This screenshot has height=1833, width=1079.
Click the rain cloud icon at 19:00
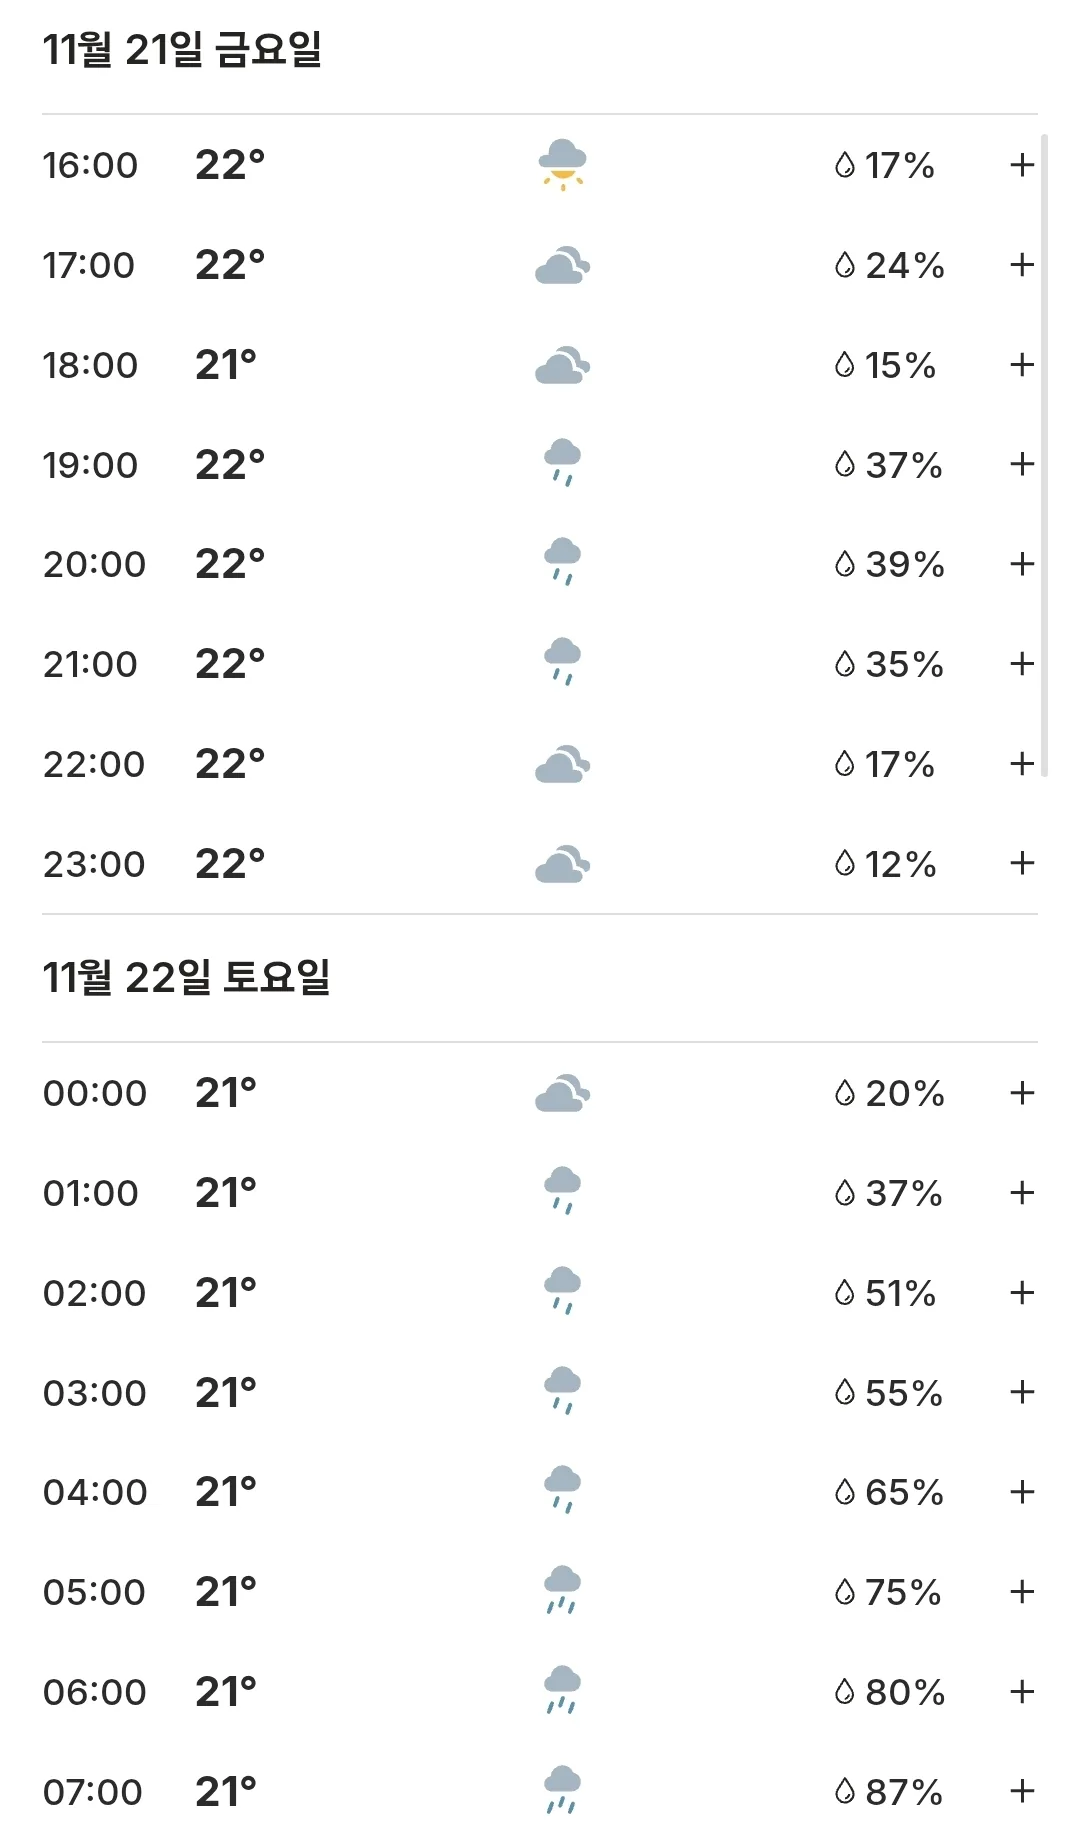(562, 463)
